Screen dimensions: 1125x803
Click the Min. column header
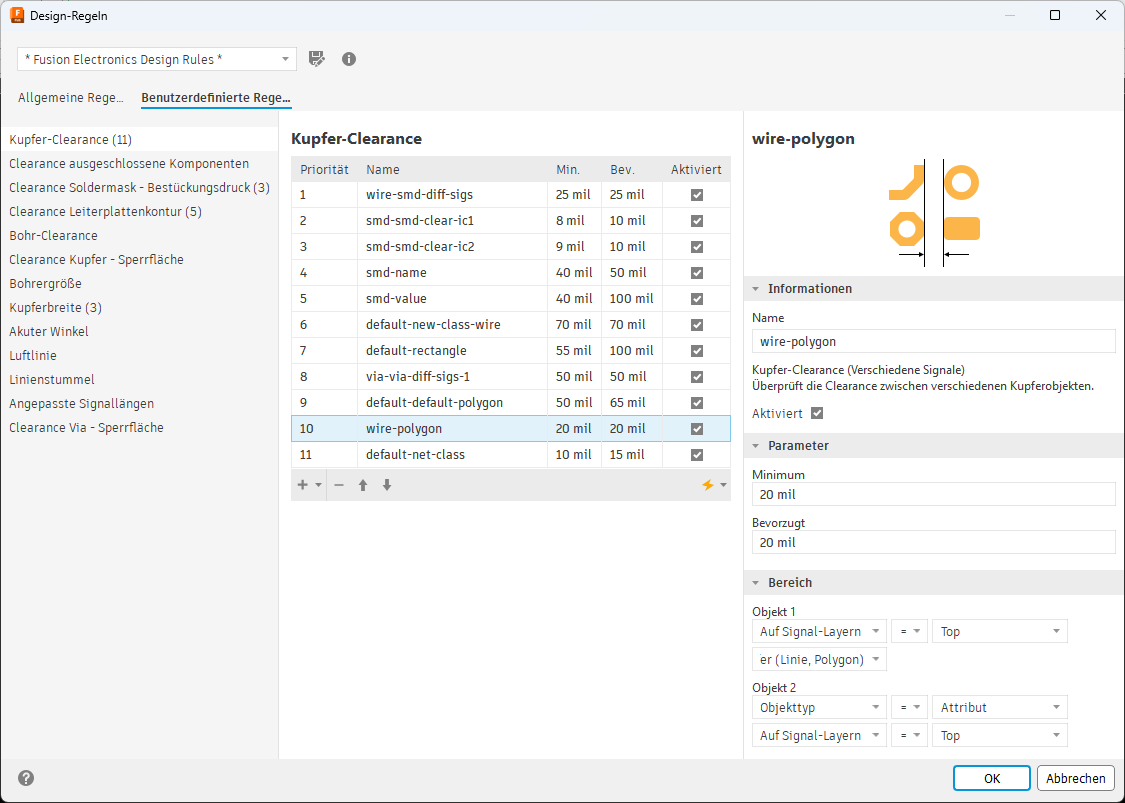tap(574, 170)
